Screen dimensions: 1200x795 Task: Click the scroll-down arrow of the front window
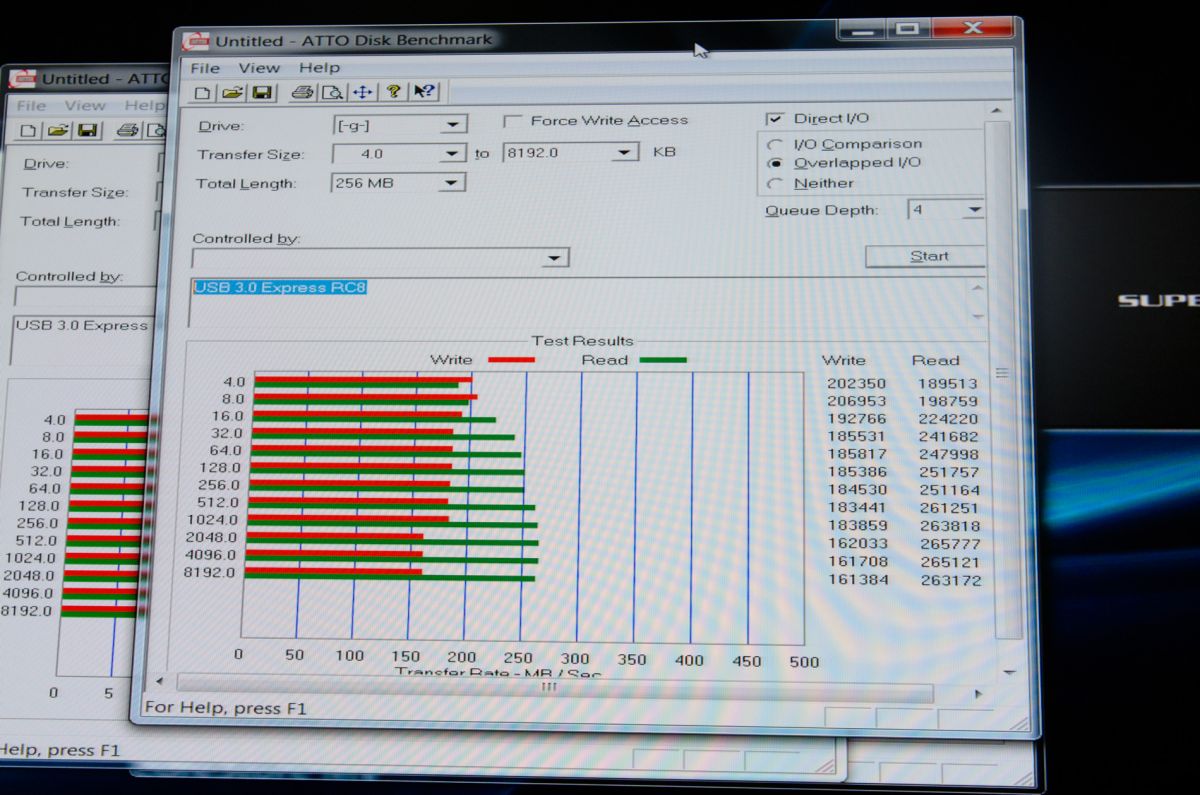pos(1008,673)
